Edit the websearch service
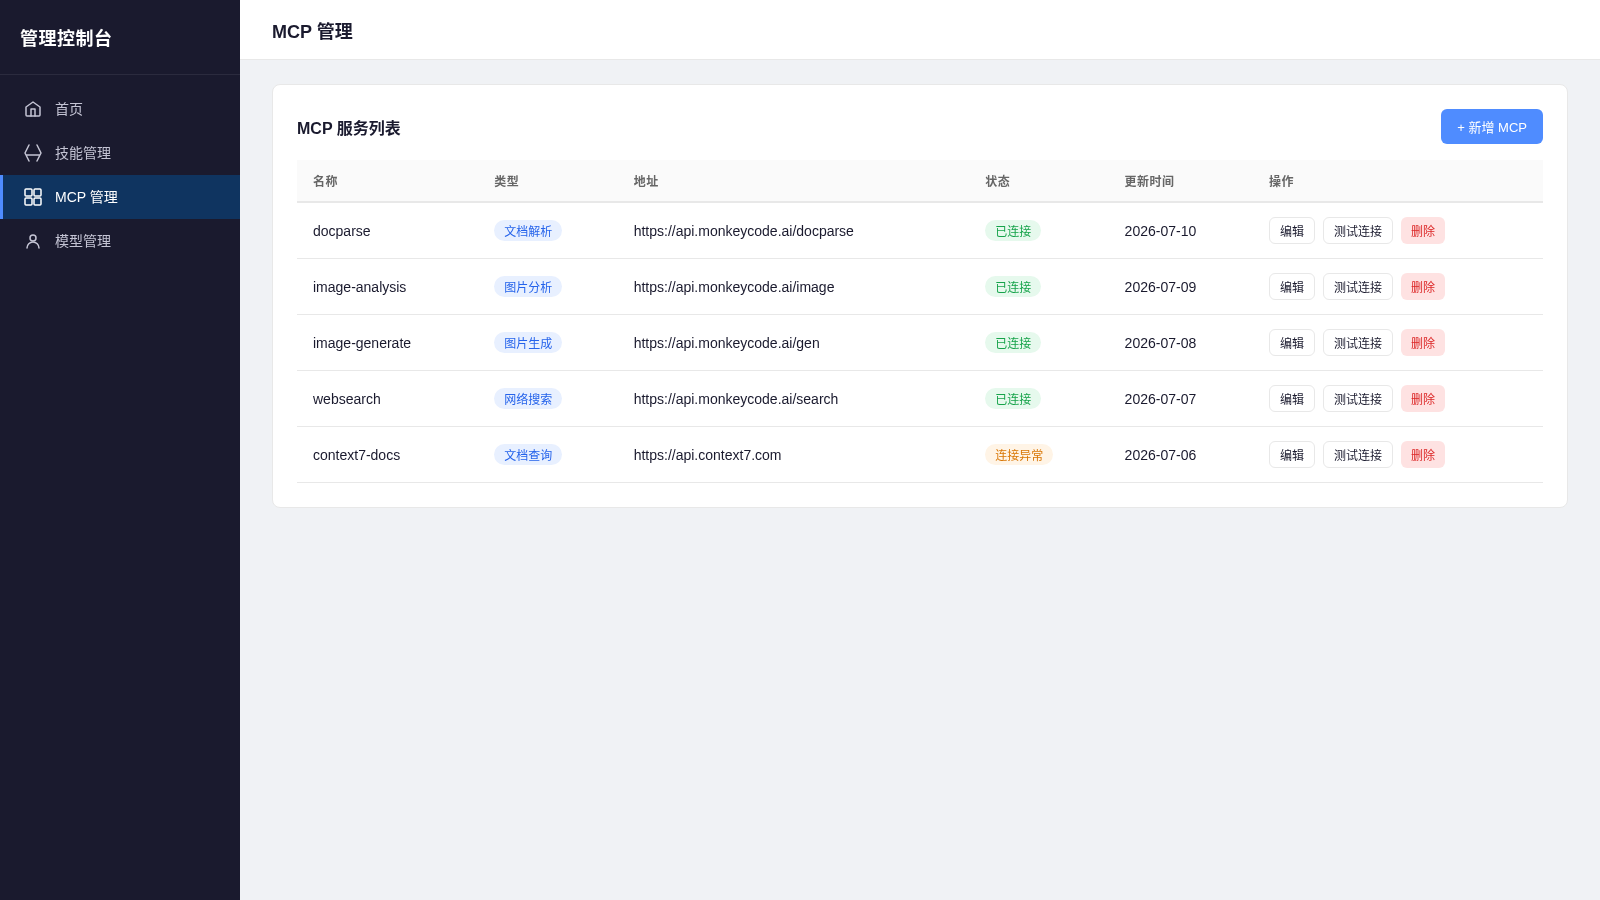 (x=1292, y=399)
